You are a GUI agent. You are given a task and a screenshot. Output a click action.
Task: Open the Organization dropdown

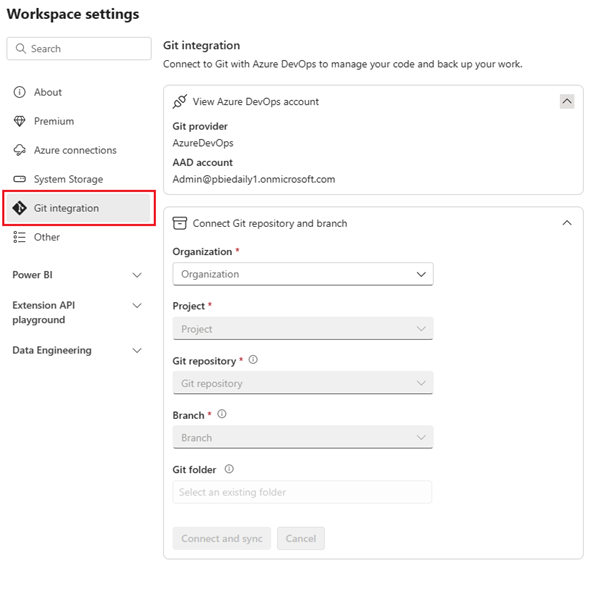click(x=303, y=274)
